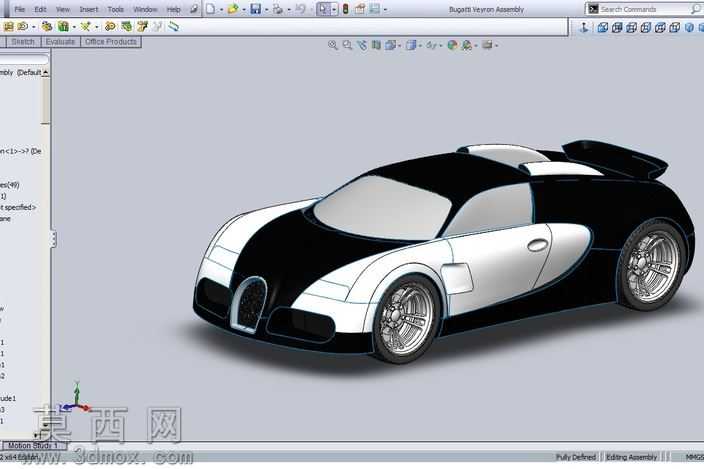Save the assembly with the floppy icon

click(255, 9)
